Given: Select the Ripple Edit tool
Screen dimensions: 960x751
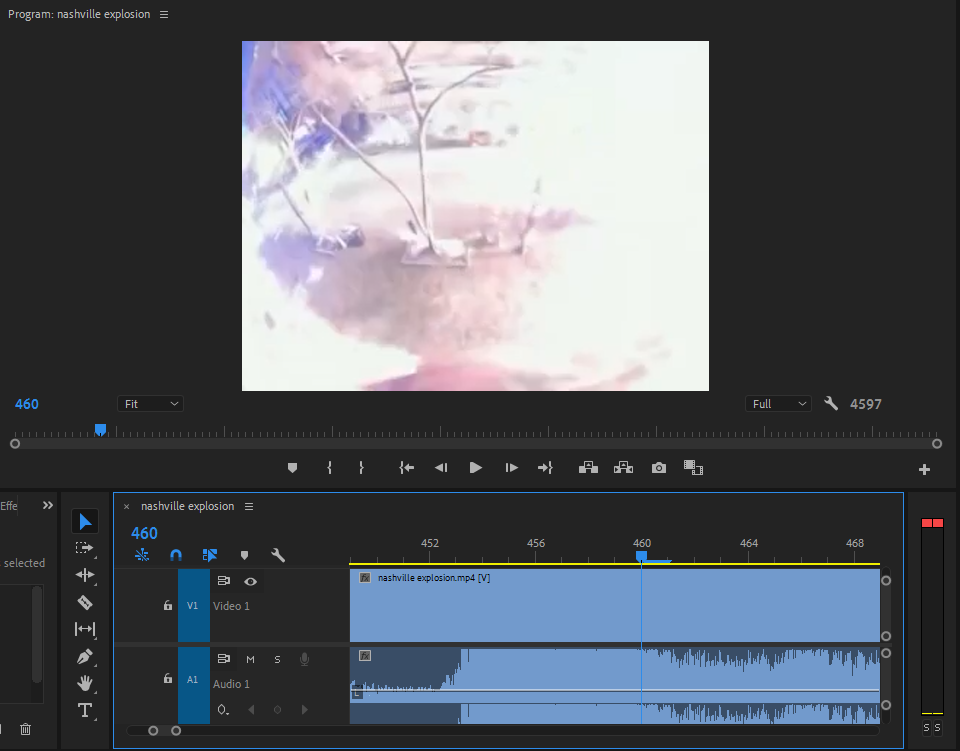Looking at the screenshot, I should [x=84, y=575].
